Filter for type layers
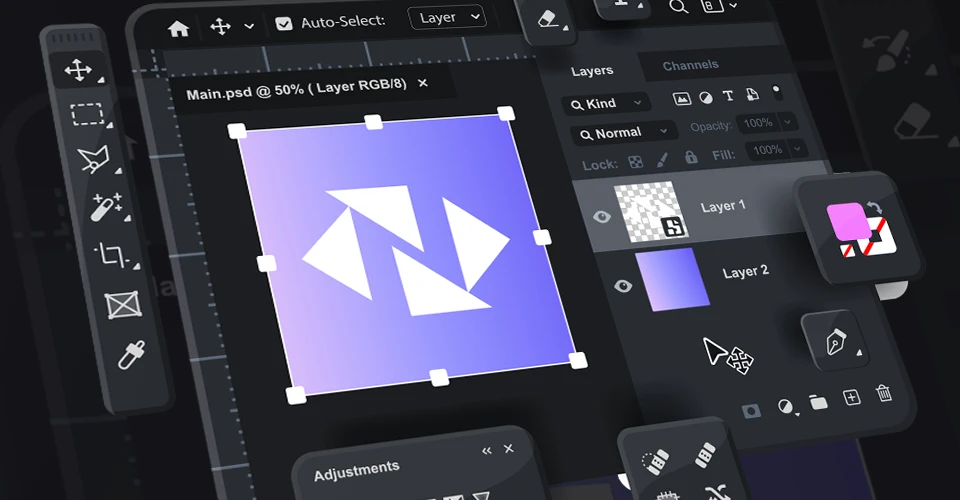Image resolution: width=960 pixels, height=500 pixels. point(728,95)
